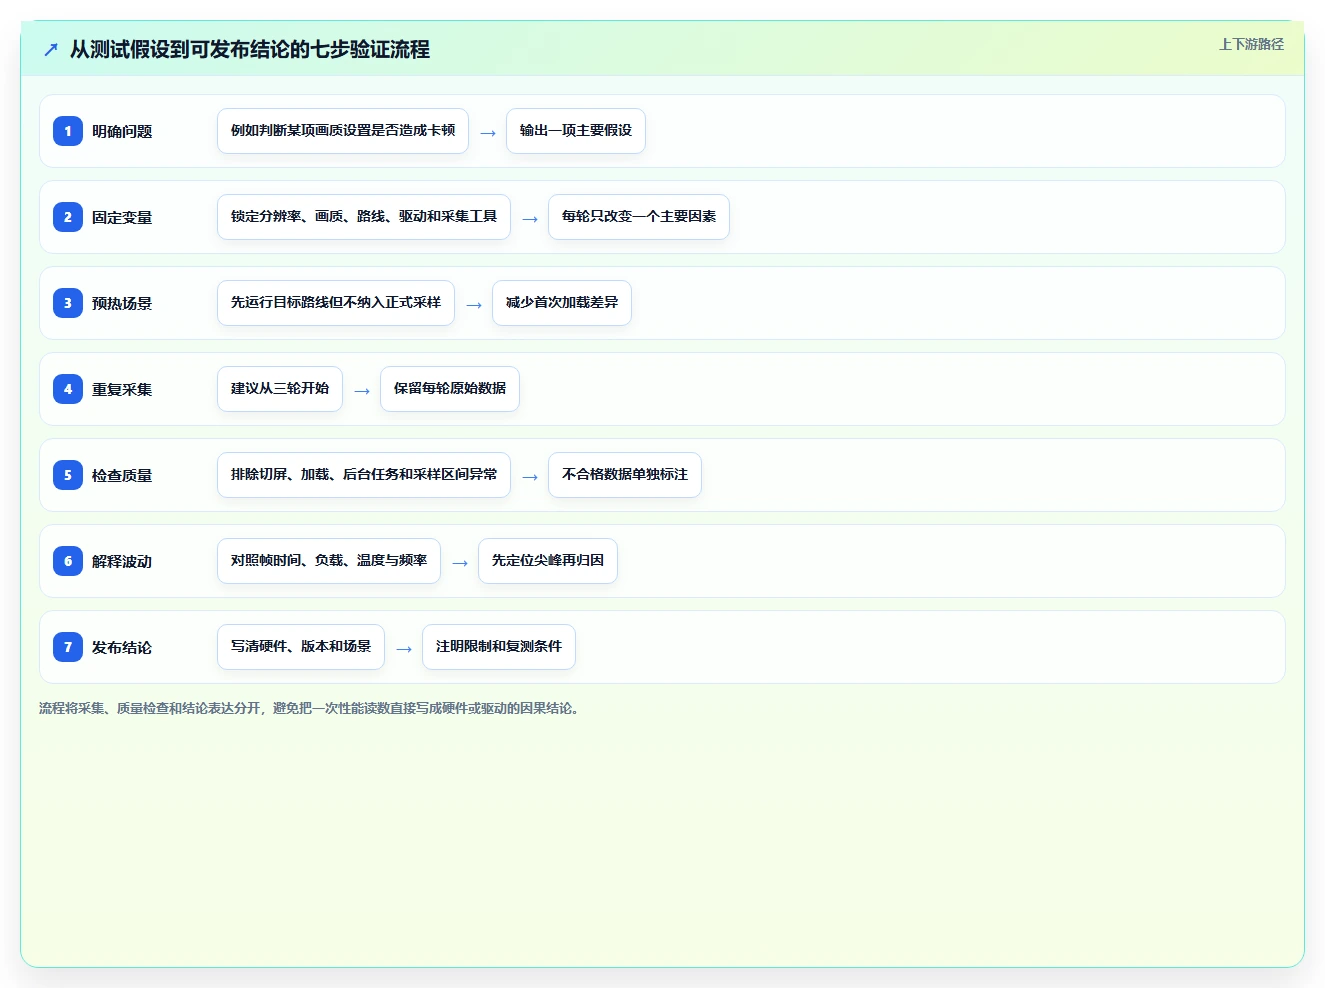Select the 预热场景 step label
This screenshot has height=988, width=1325.
coord(122,304)
